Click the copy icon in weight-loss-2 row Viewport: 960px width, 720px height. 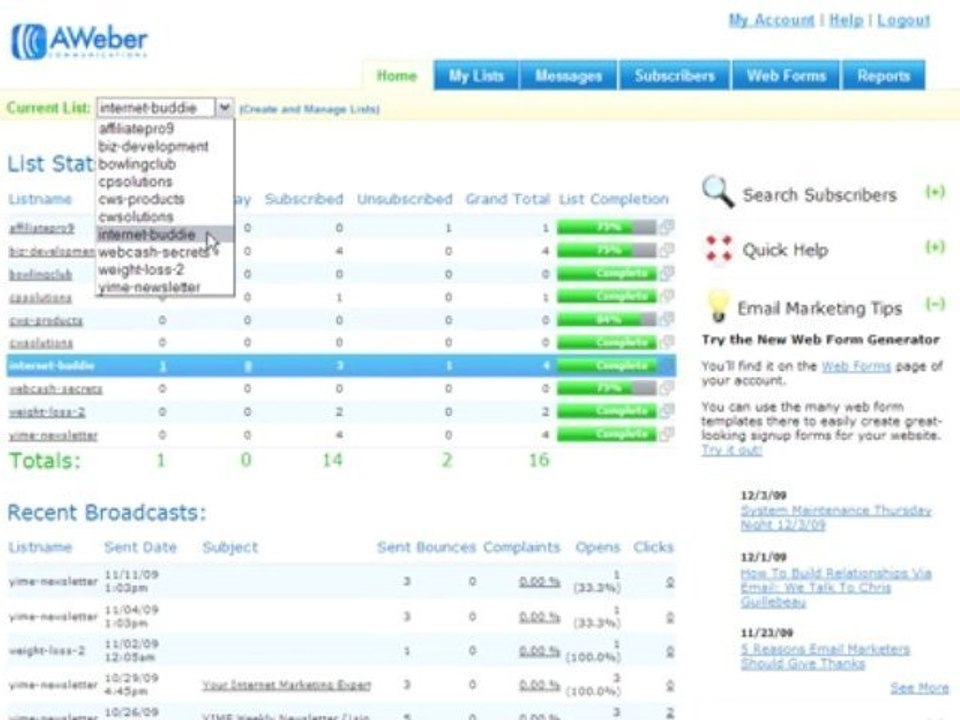[x=667, y=411]
